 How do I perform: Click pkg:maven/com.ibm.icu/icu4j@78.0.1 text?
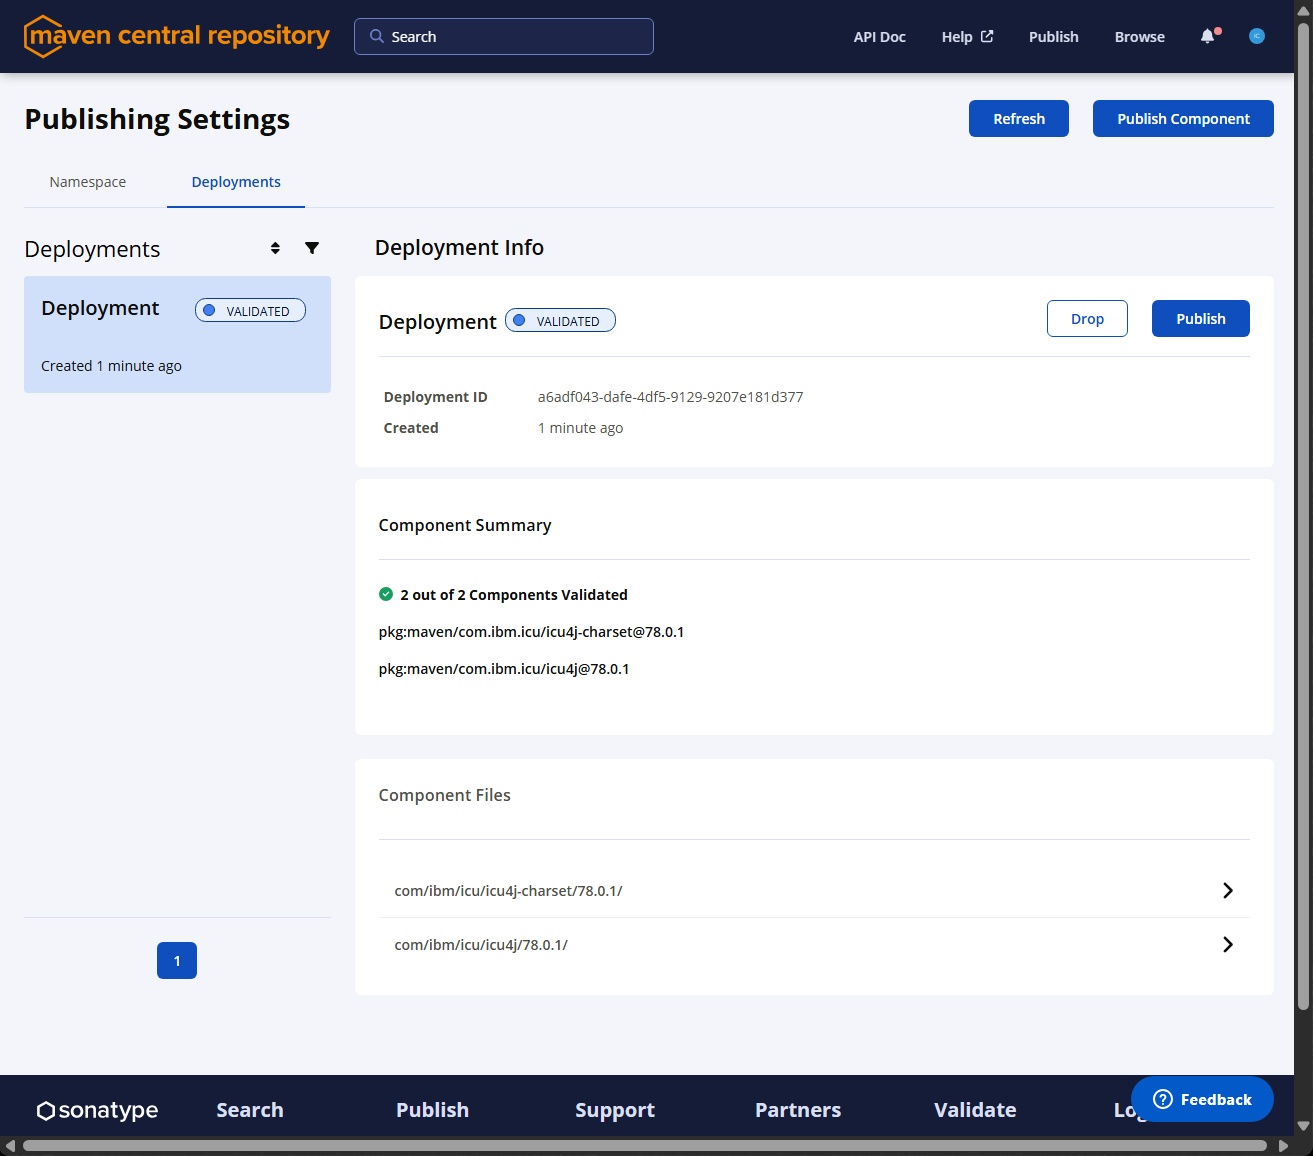coord(504,669)
